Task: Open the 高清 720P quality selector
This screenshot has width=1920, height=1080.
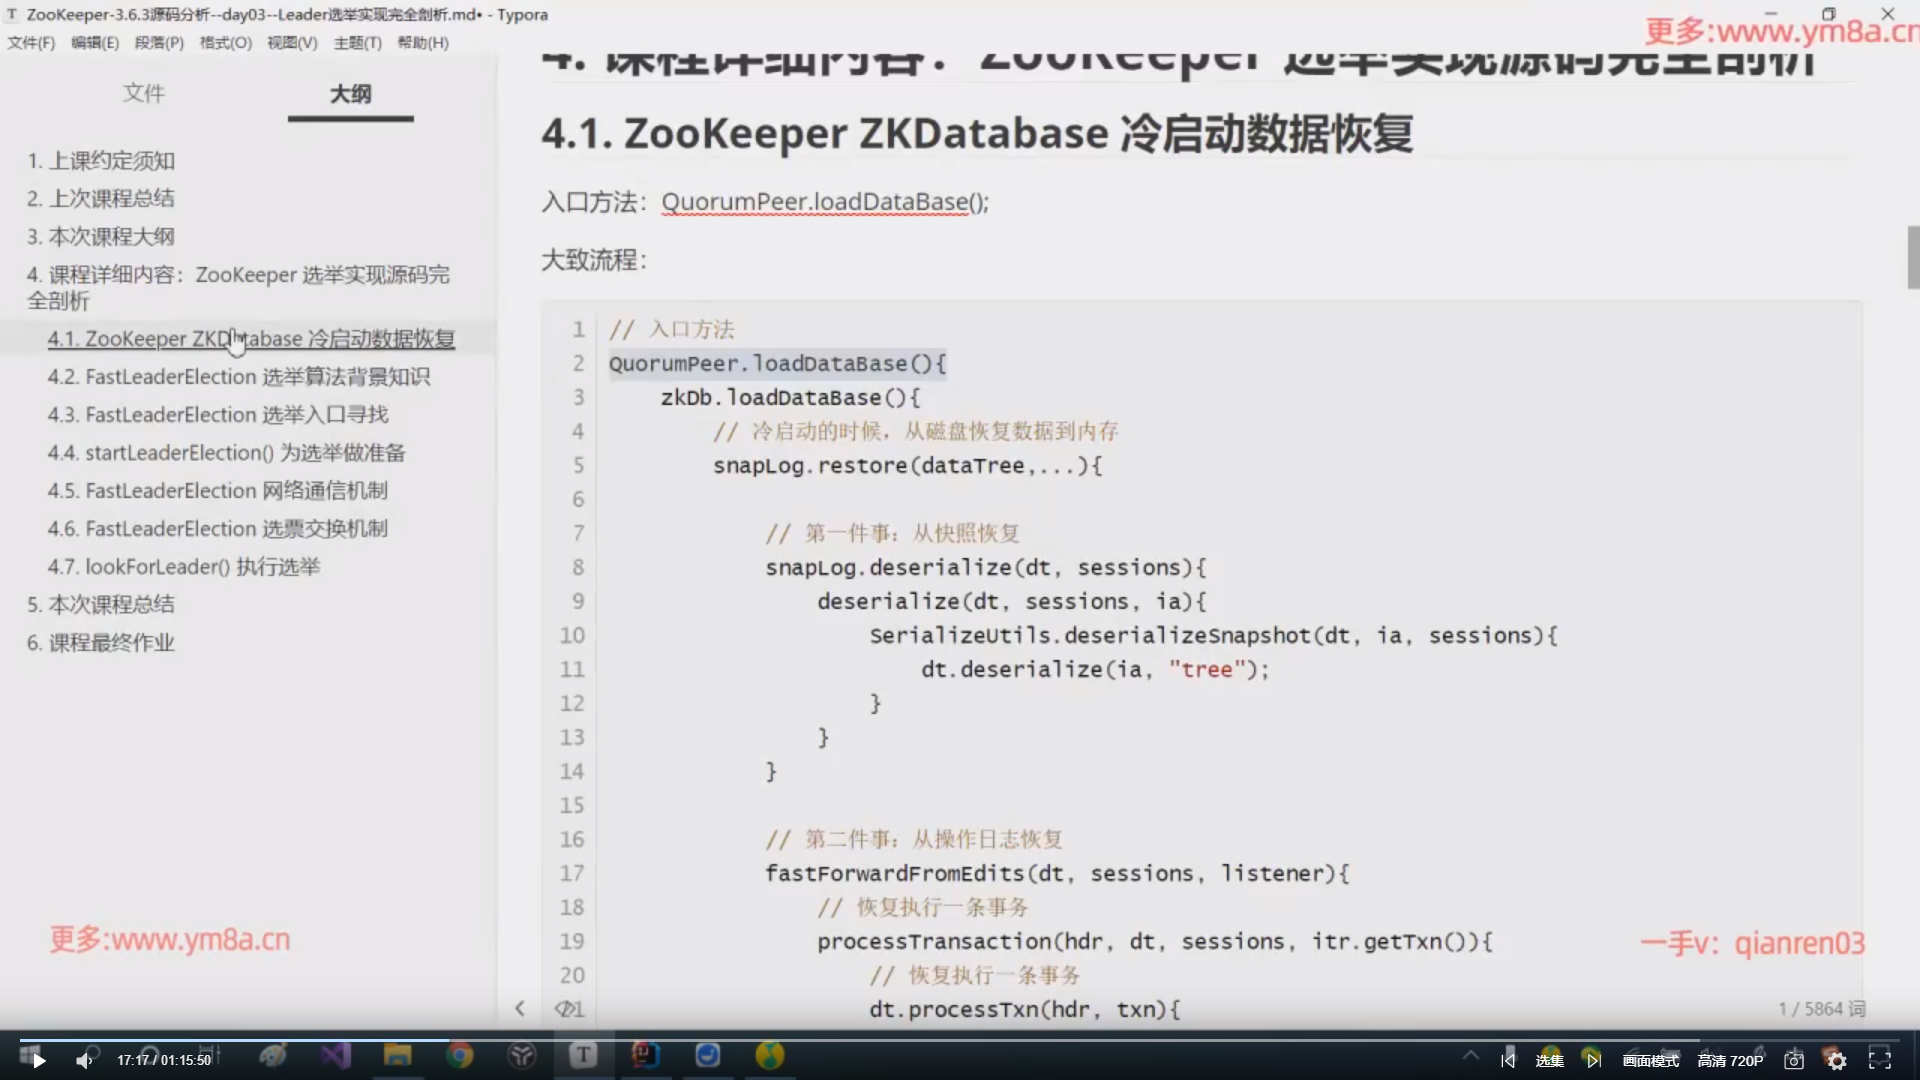Action: click(x=1730, y=1060)
